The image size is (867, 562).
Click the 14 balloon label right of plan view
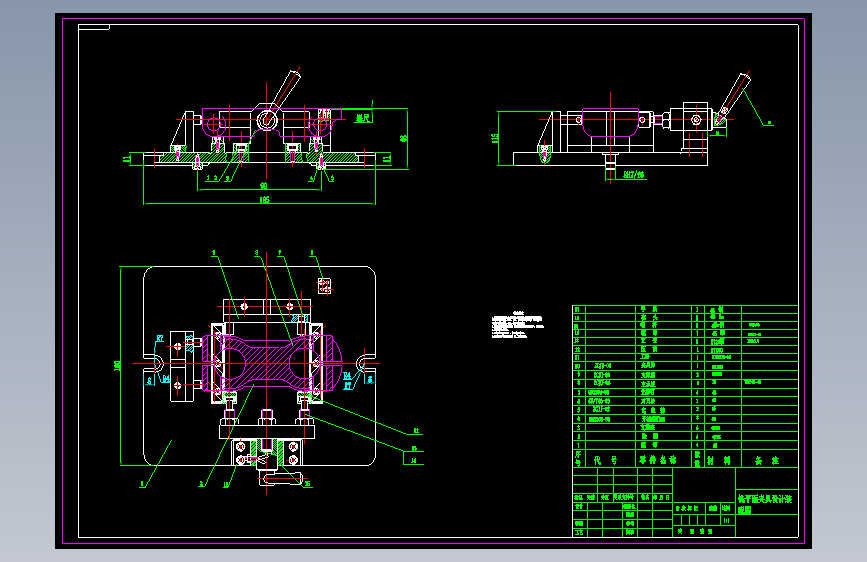pos(414,460)
